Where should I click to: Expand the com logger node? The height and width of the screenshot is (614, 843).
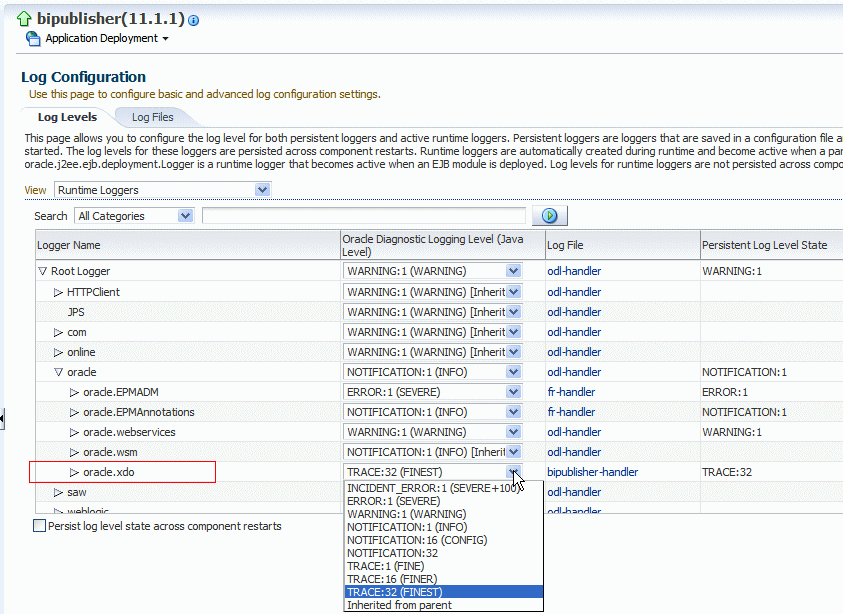(58, 332)
